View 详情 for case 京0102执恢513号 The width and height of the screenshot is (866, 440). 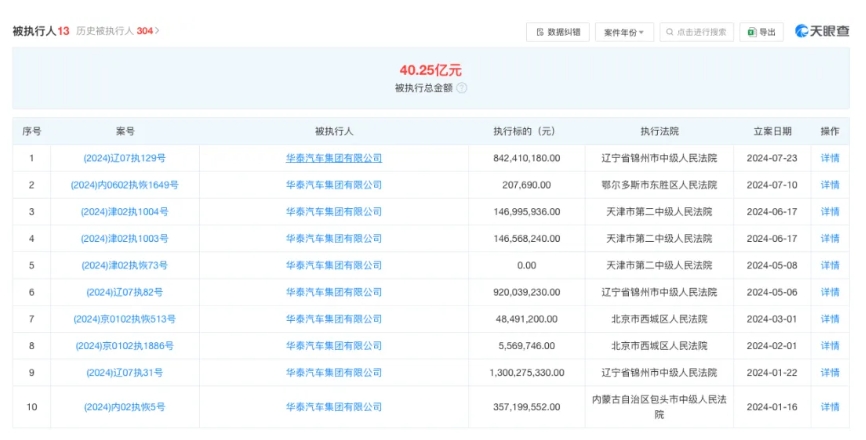tap(830, 319)
